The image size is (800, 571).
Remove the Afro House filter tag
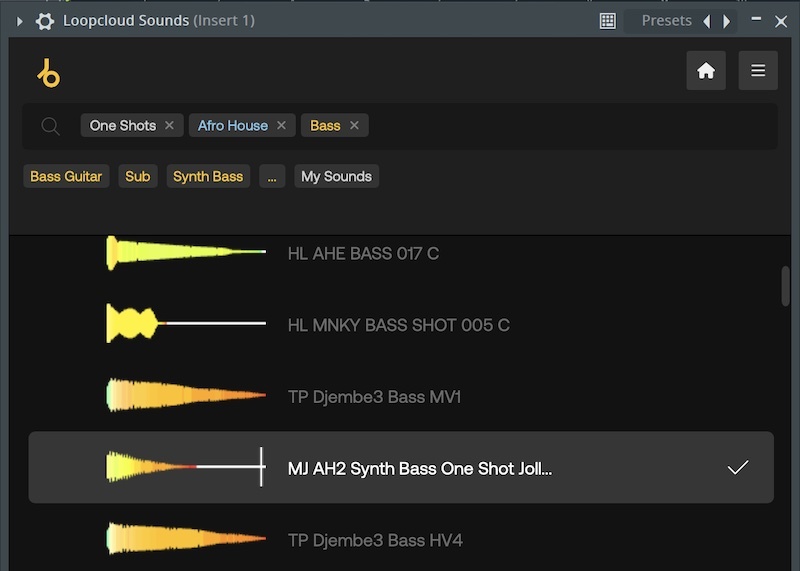click(281, 126)
